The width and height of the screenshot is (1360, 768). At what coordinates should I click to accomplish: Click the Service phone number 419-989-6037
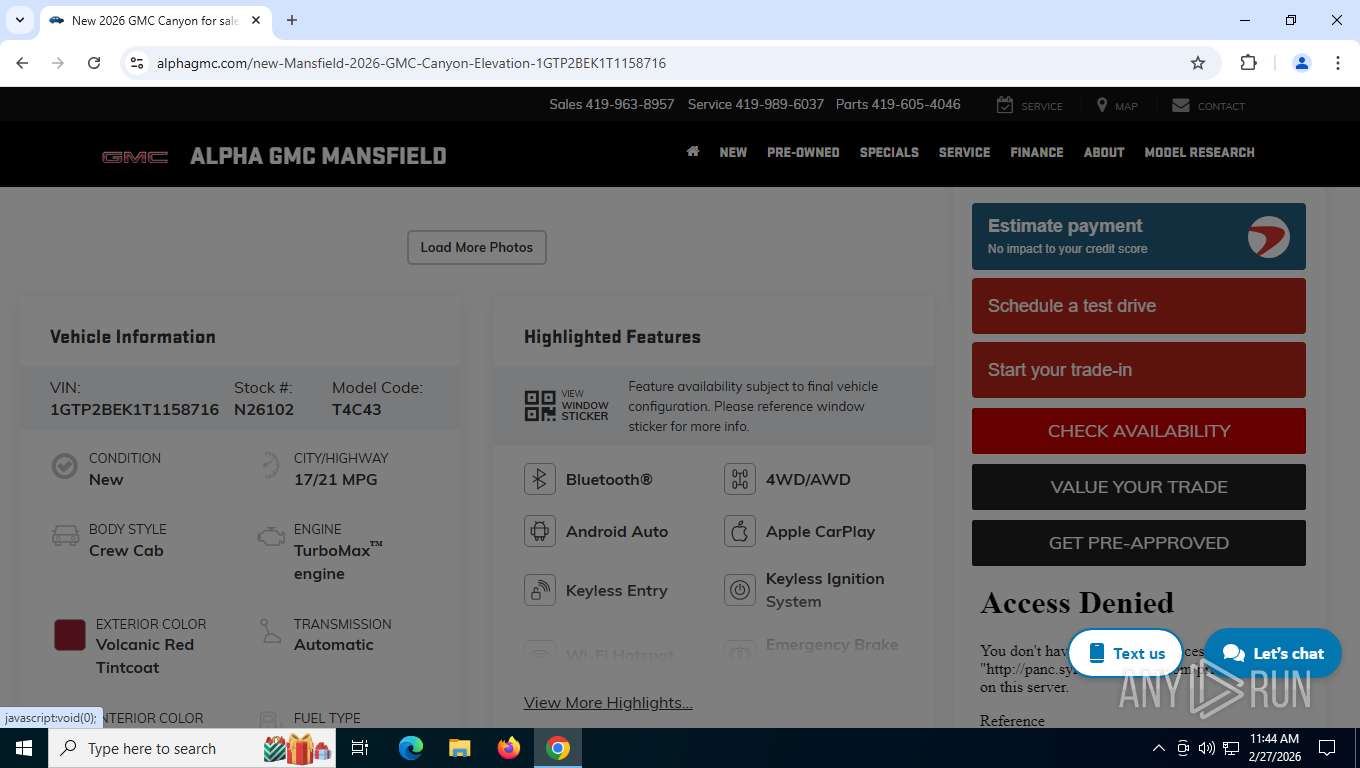[x=780, y=104]
